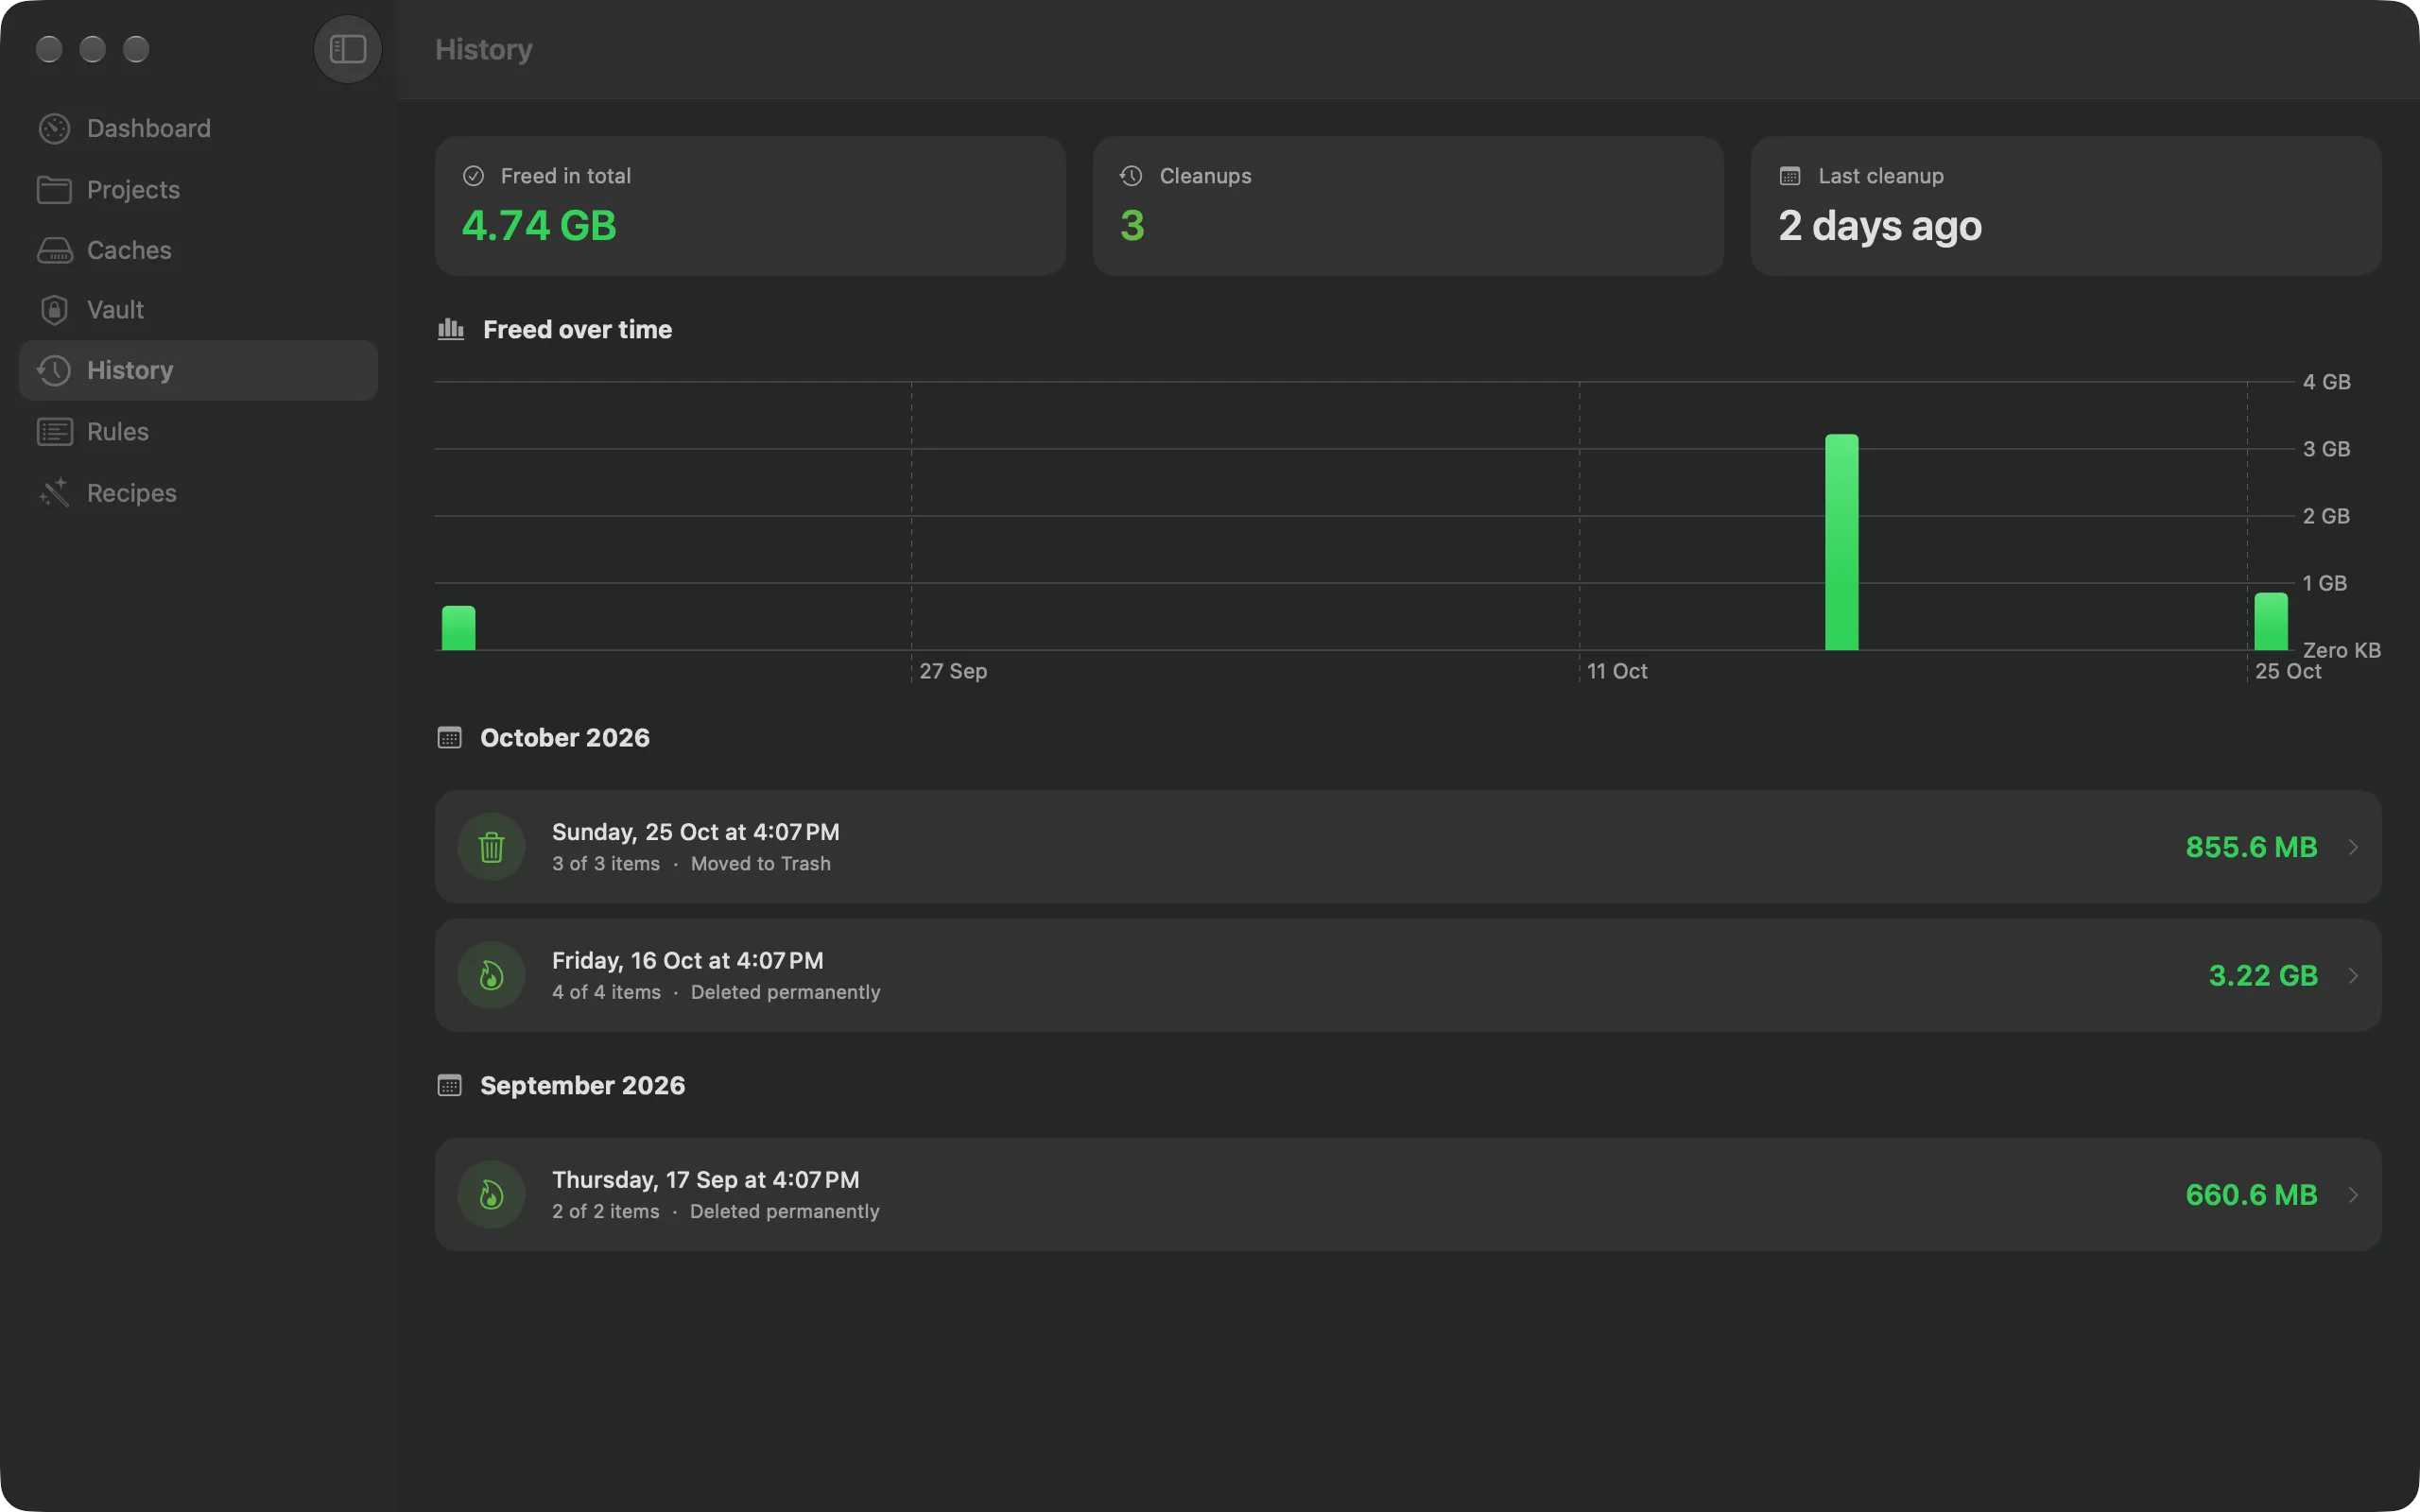Click the 660.6 MB size value
Viewport: 2420px width, 1512px height.
click(x=2251, y=1194)
